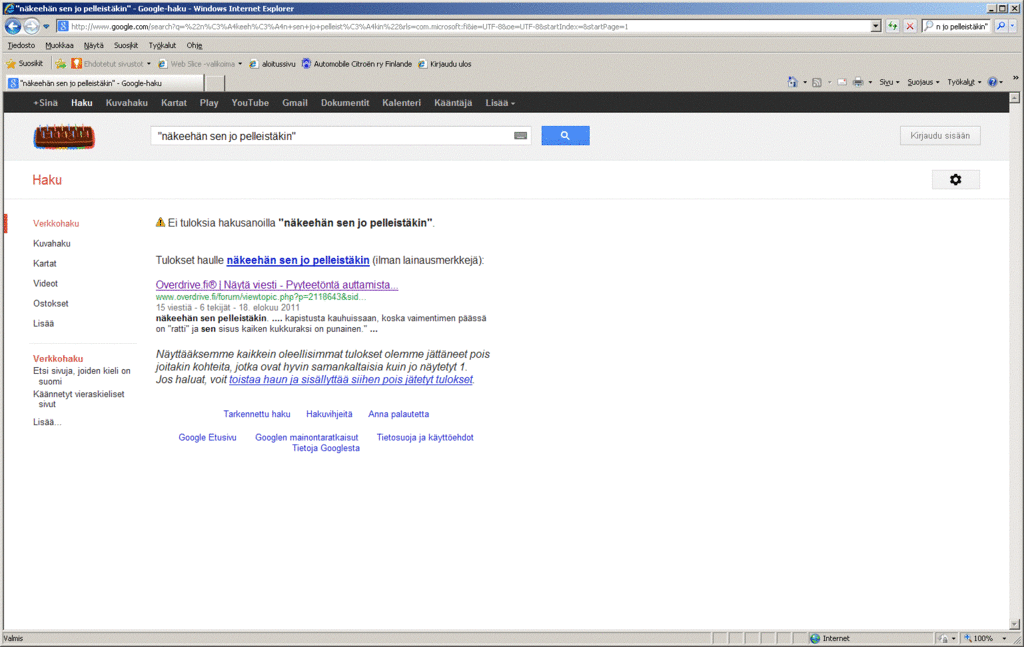Screen dimensions: 1024x647
Task: Select Kuvahaku in left sidebar
Action: coord(52,243)
